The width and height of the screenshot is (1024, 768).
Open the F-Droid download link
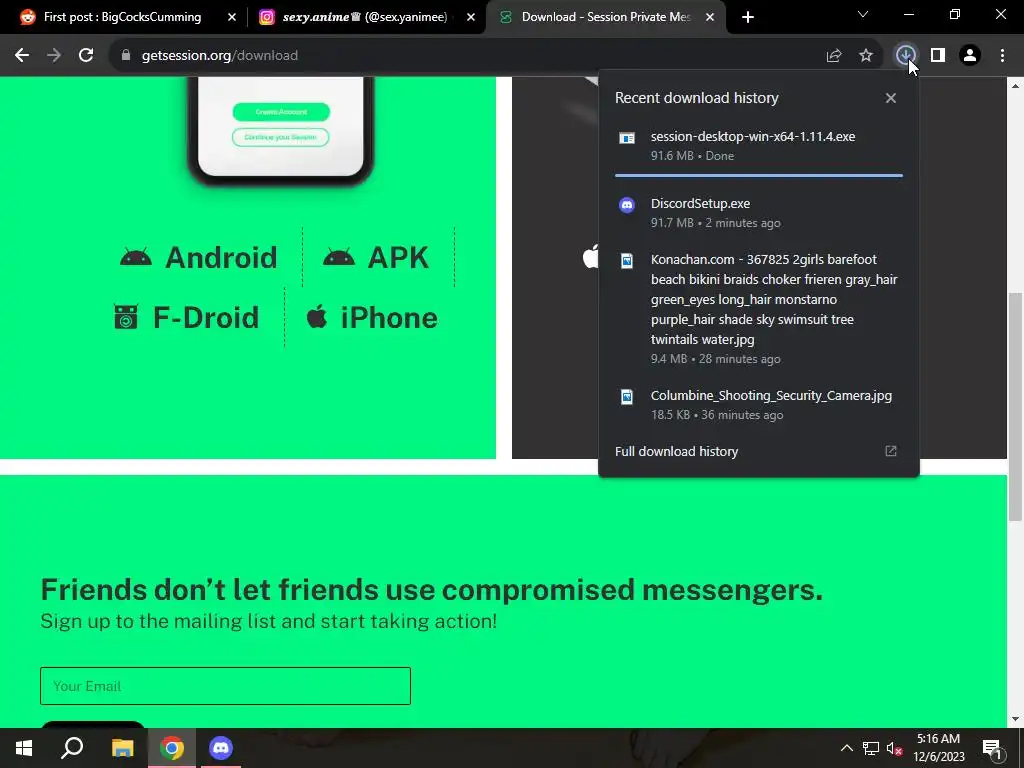tap(186, 317)
